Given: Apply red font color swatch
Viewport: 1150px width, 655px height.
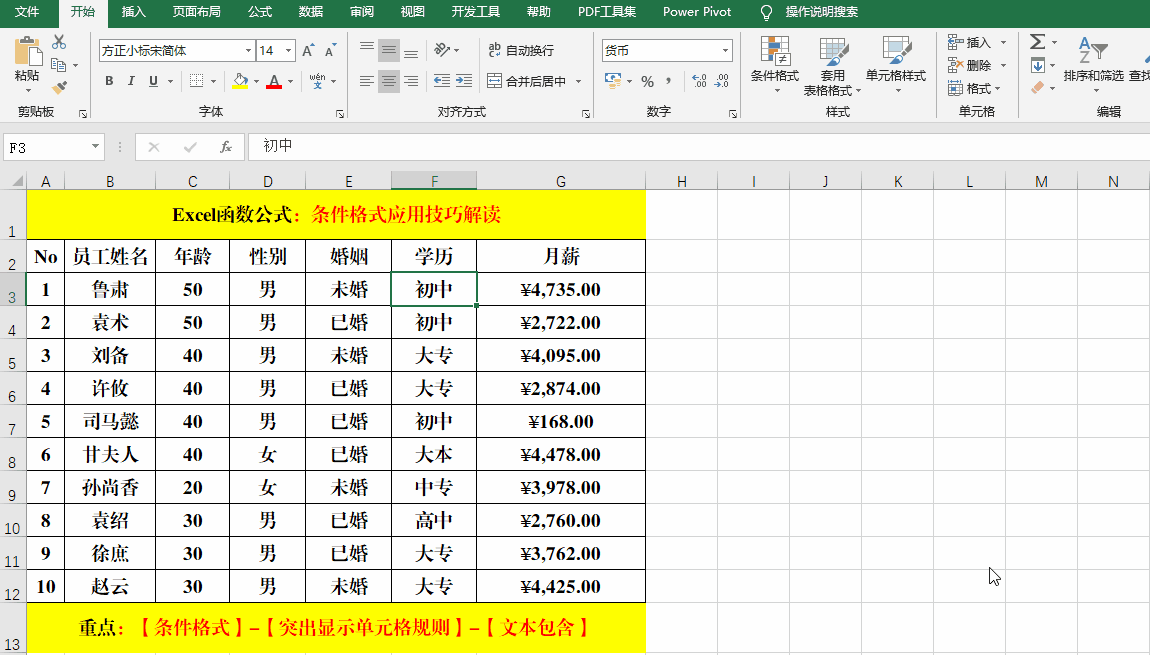Looking at the screenshot, I should [274, 81].
